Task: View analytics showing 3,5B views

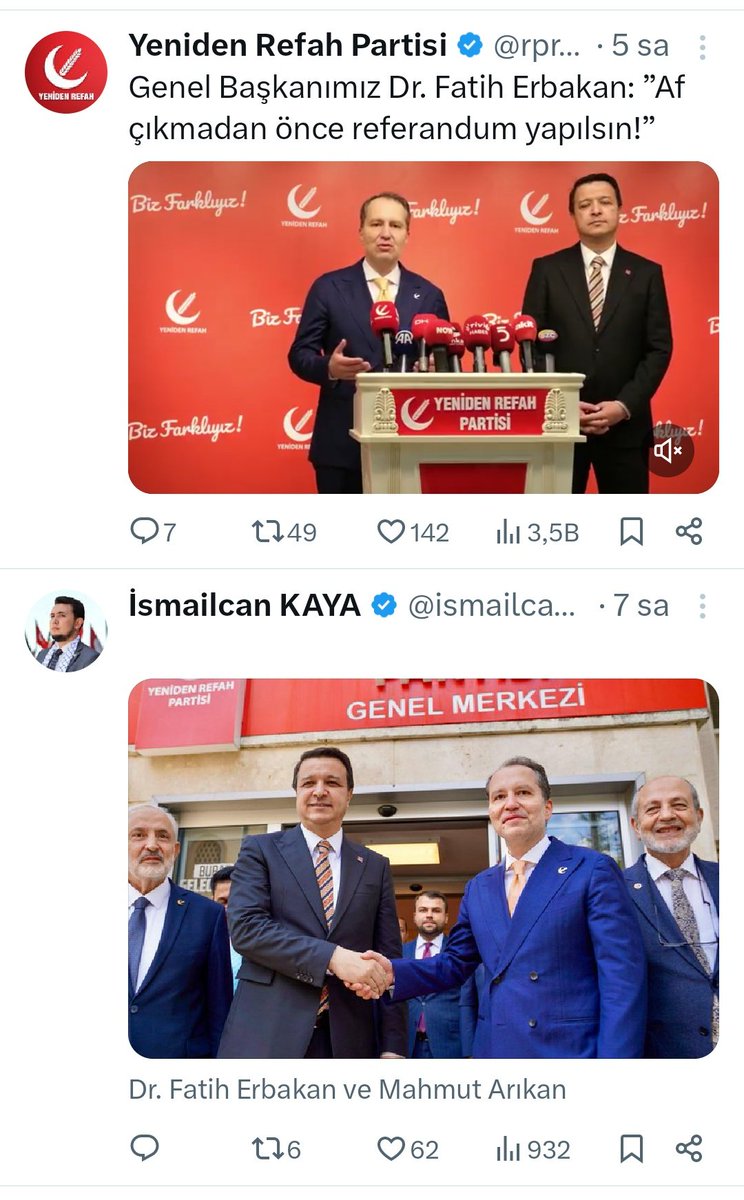Action: (537, 532)
